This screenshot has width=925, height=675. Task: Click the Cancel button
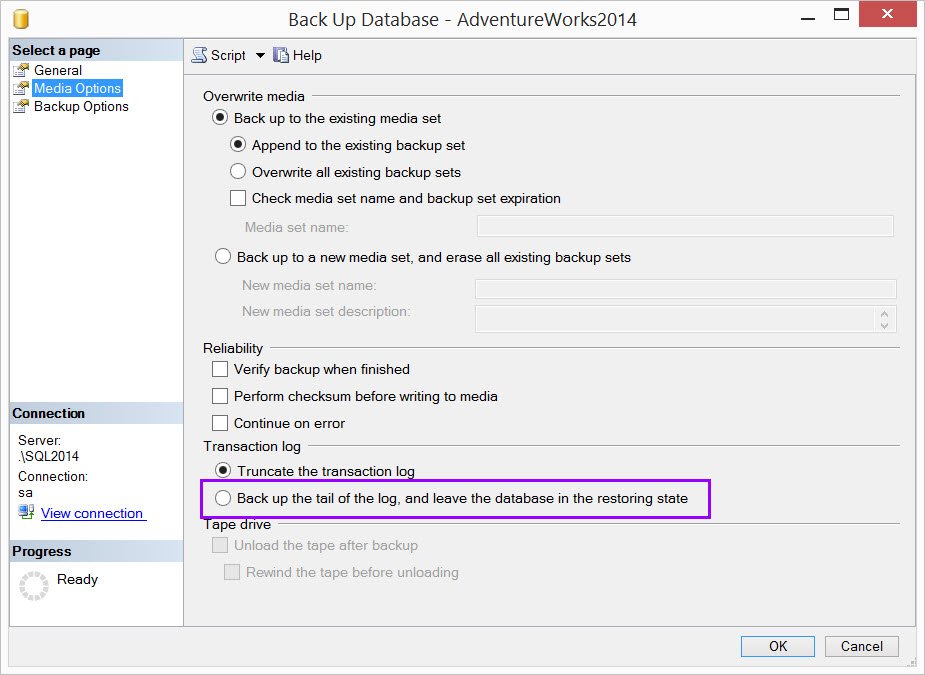pos(861,646)
